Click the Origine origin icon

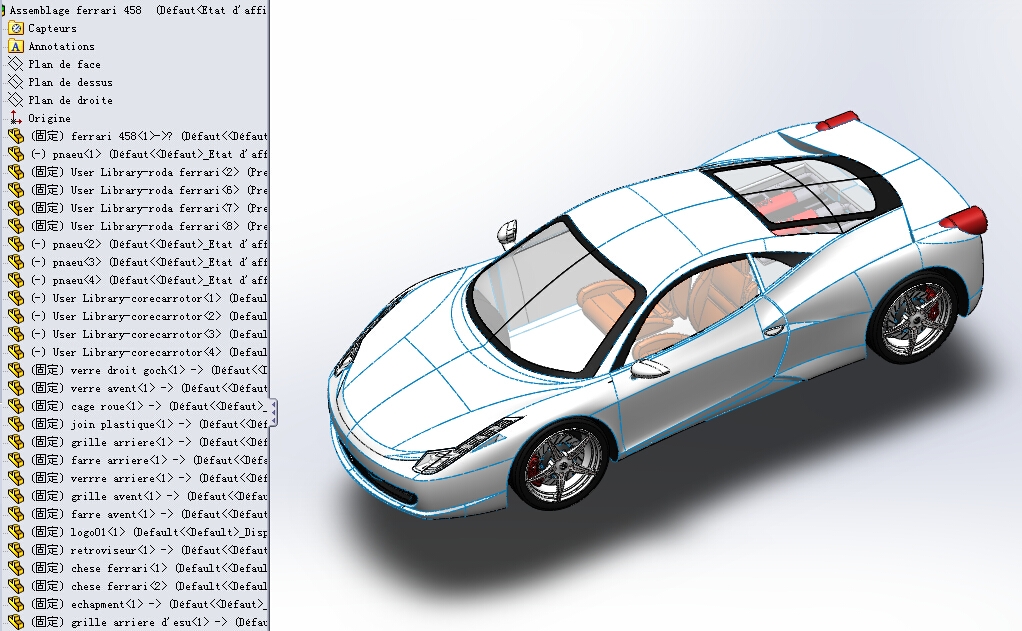click(16, 118)
